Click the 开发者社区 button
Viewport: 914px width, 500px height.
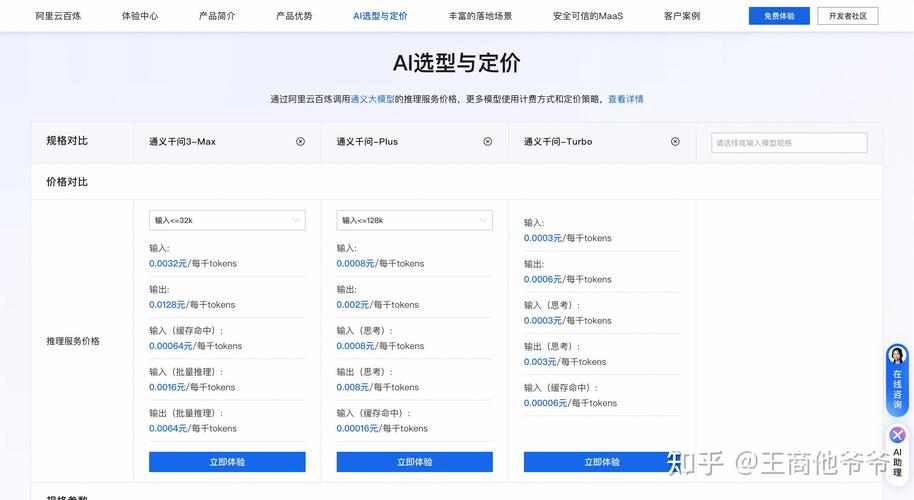point(848,16)
